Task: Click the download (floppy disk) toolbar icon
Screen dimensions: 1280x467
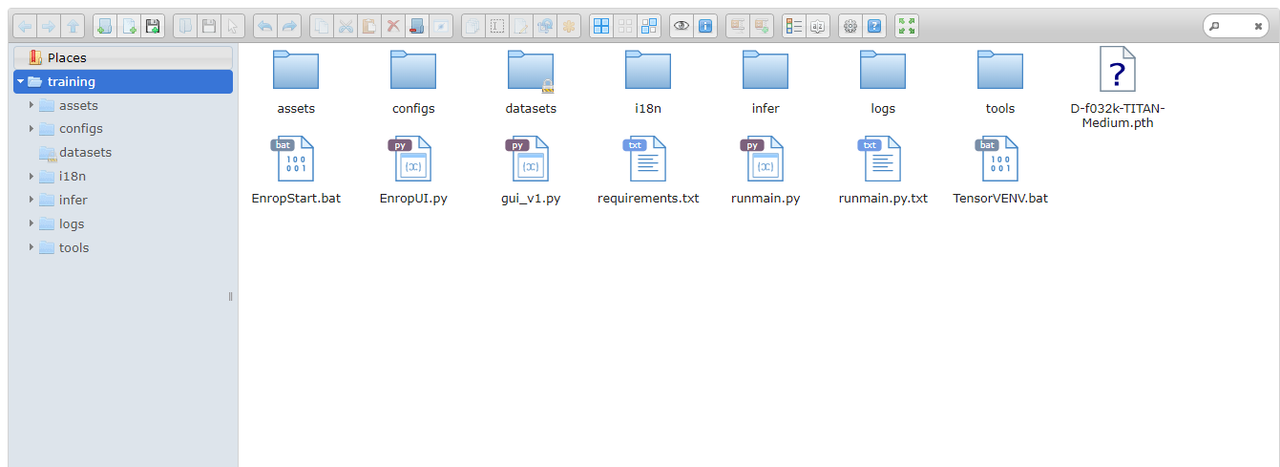Action: coord(208,26)
